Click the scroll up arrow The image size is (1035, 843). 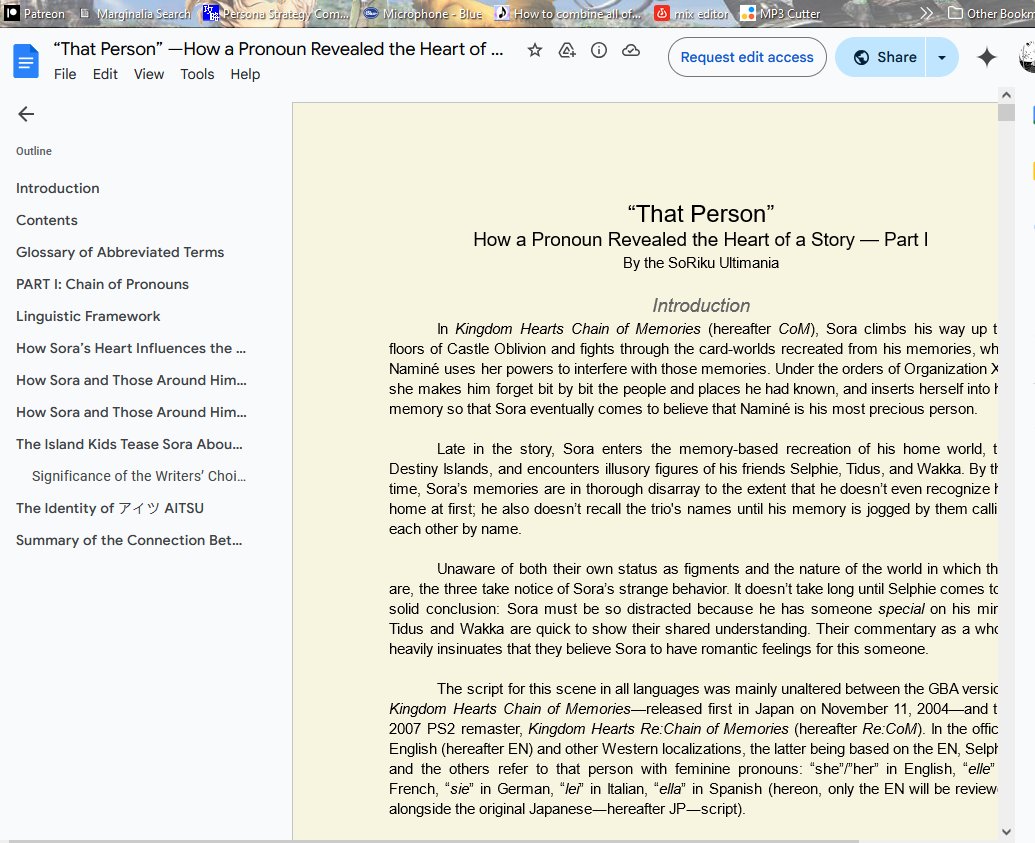1006,95
